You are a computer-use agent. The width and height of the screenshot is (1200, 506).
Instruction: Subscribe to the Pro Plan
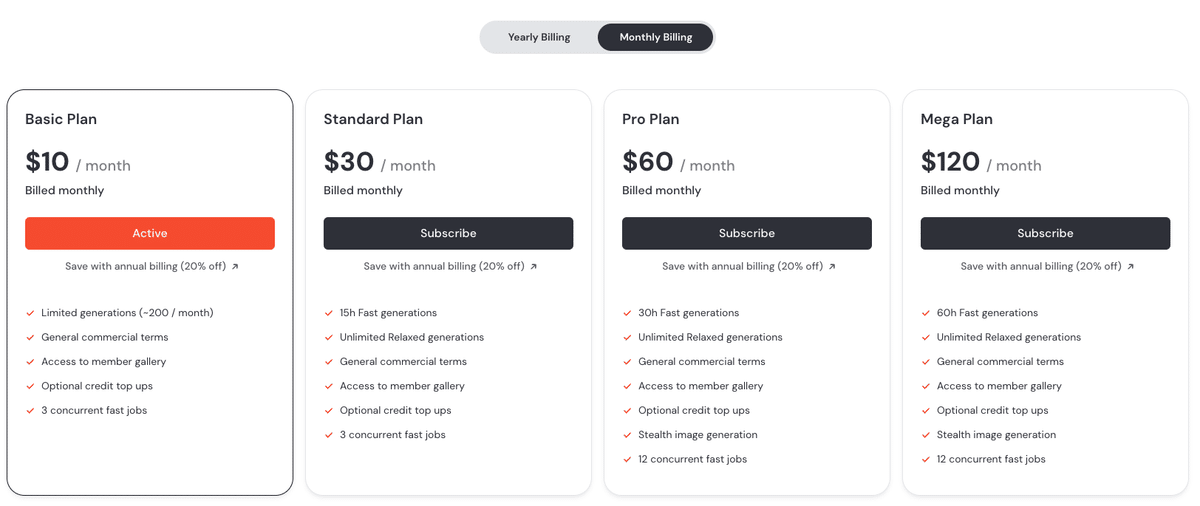[747, 233]
